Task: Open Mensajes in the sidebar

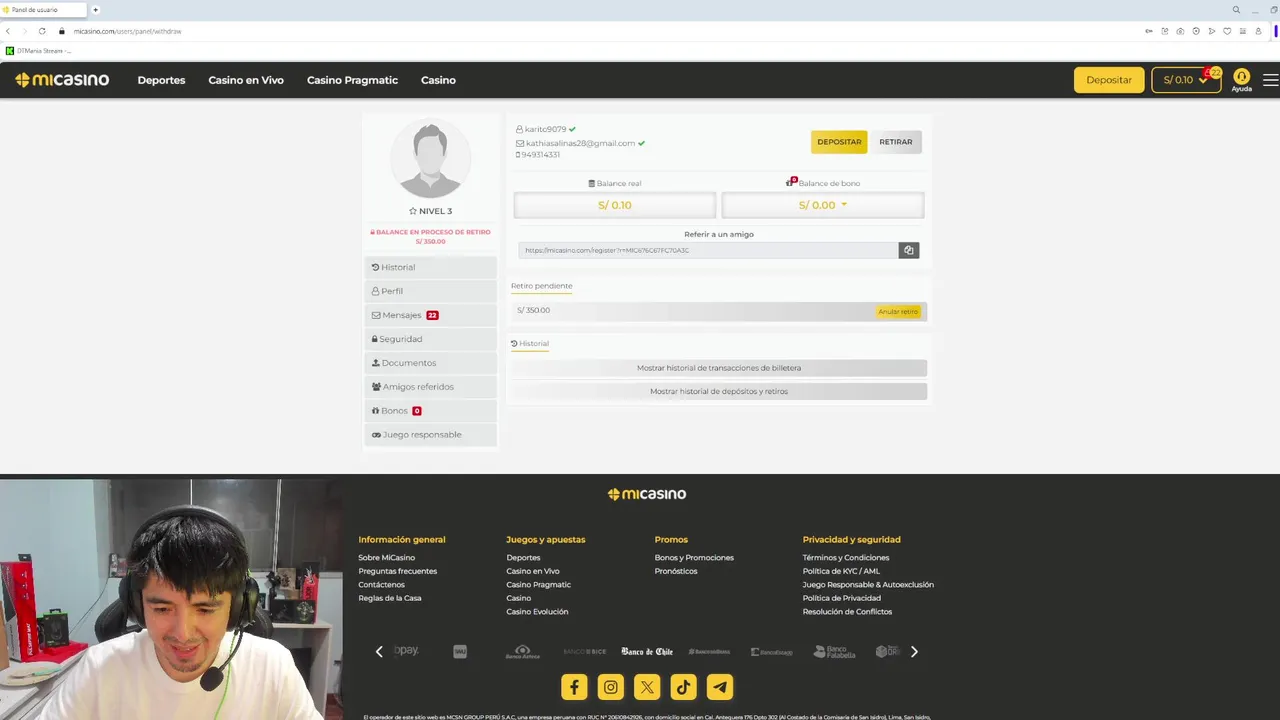Action: (430, 315)
